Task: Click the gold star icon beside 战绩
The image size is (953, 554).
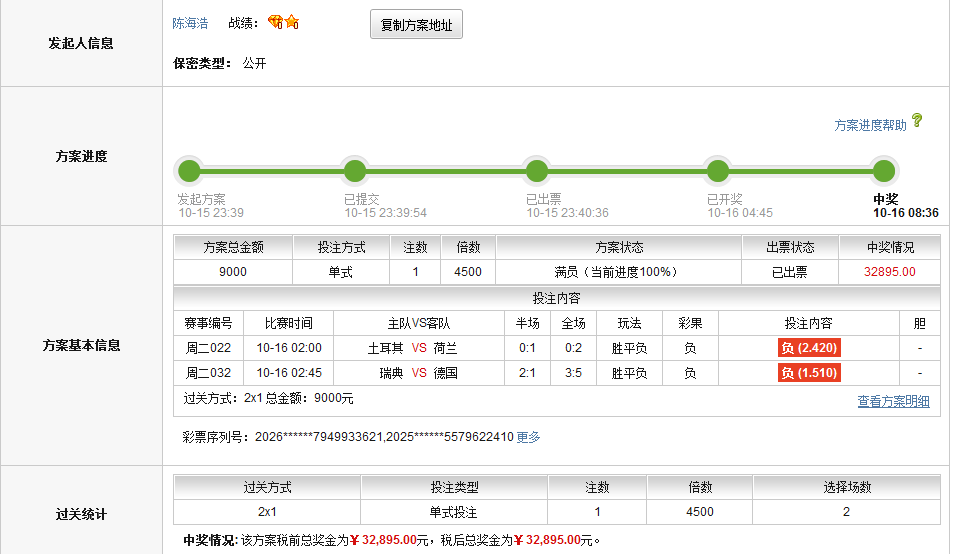Action: pyautogui.click(x=291, y=22)
